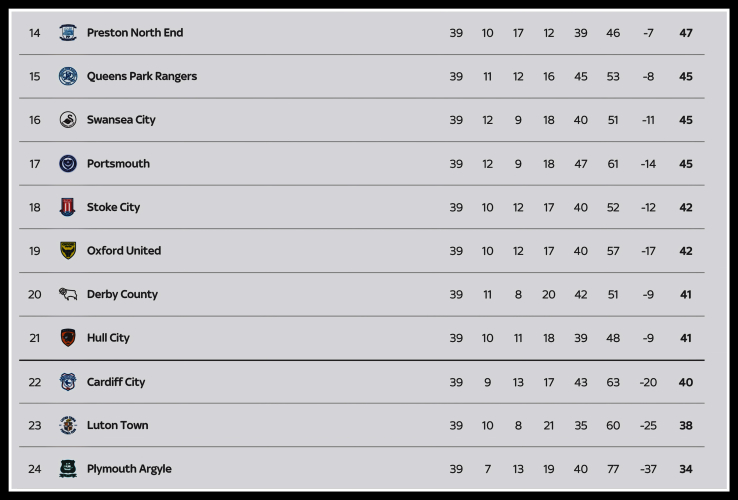
Task: Click the Luton Town club crest
Action: pyautogui.click(x=68, y=425)
